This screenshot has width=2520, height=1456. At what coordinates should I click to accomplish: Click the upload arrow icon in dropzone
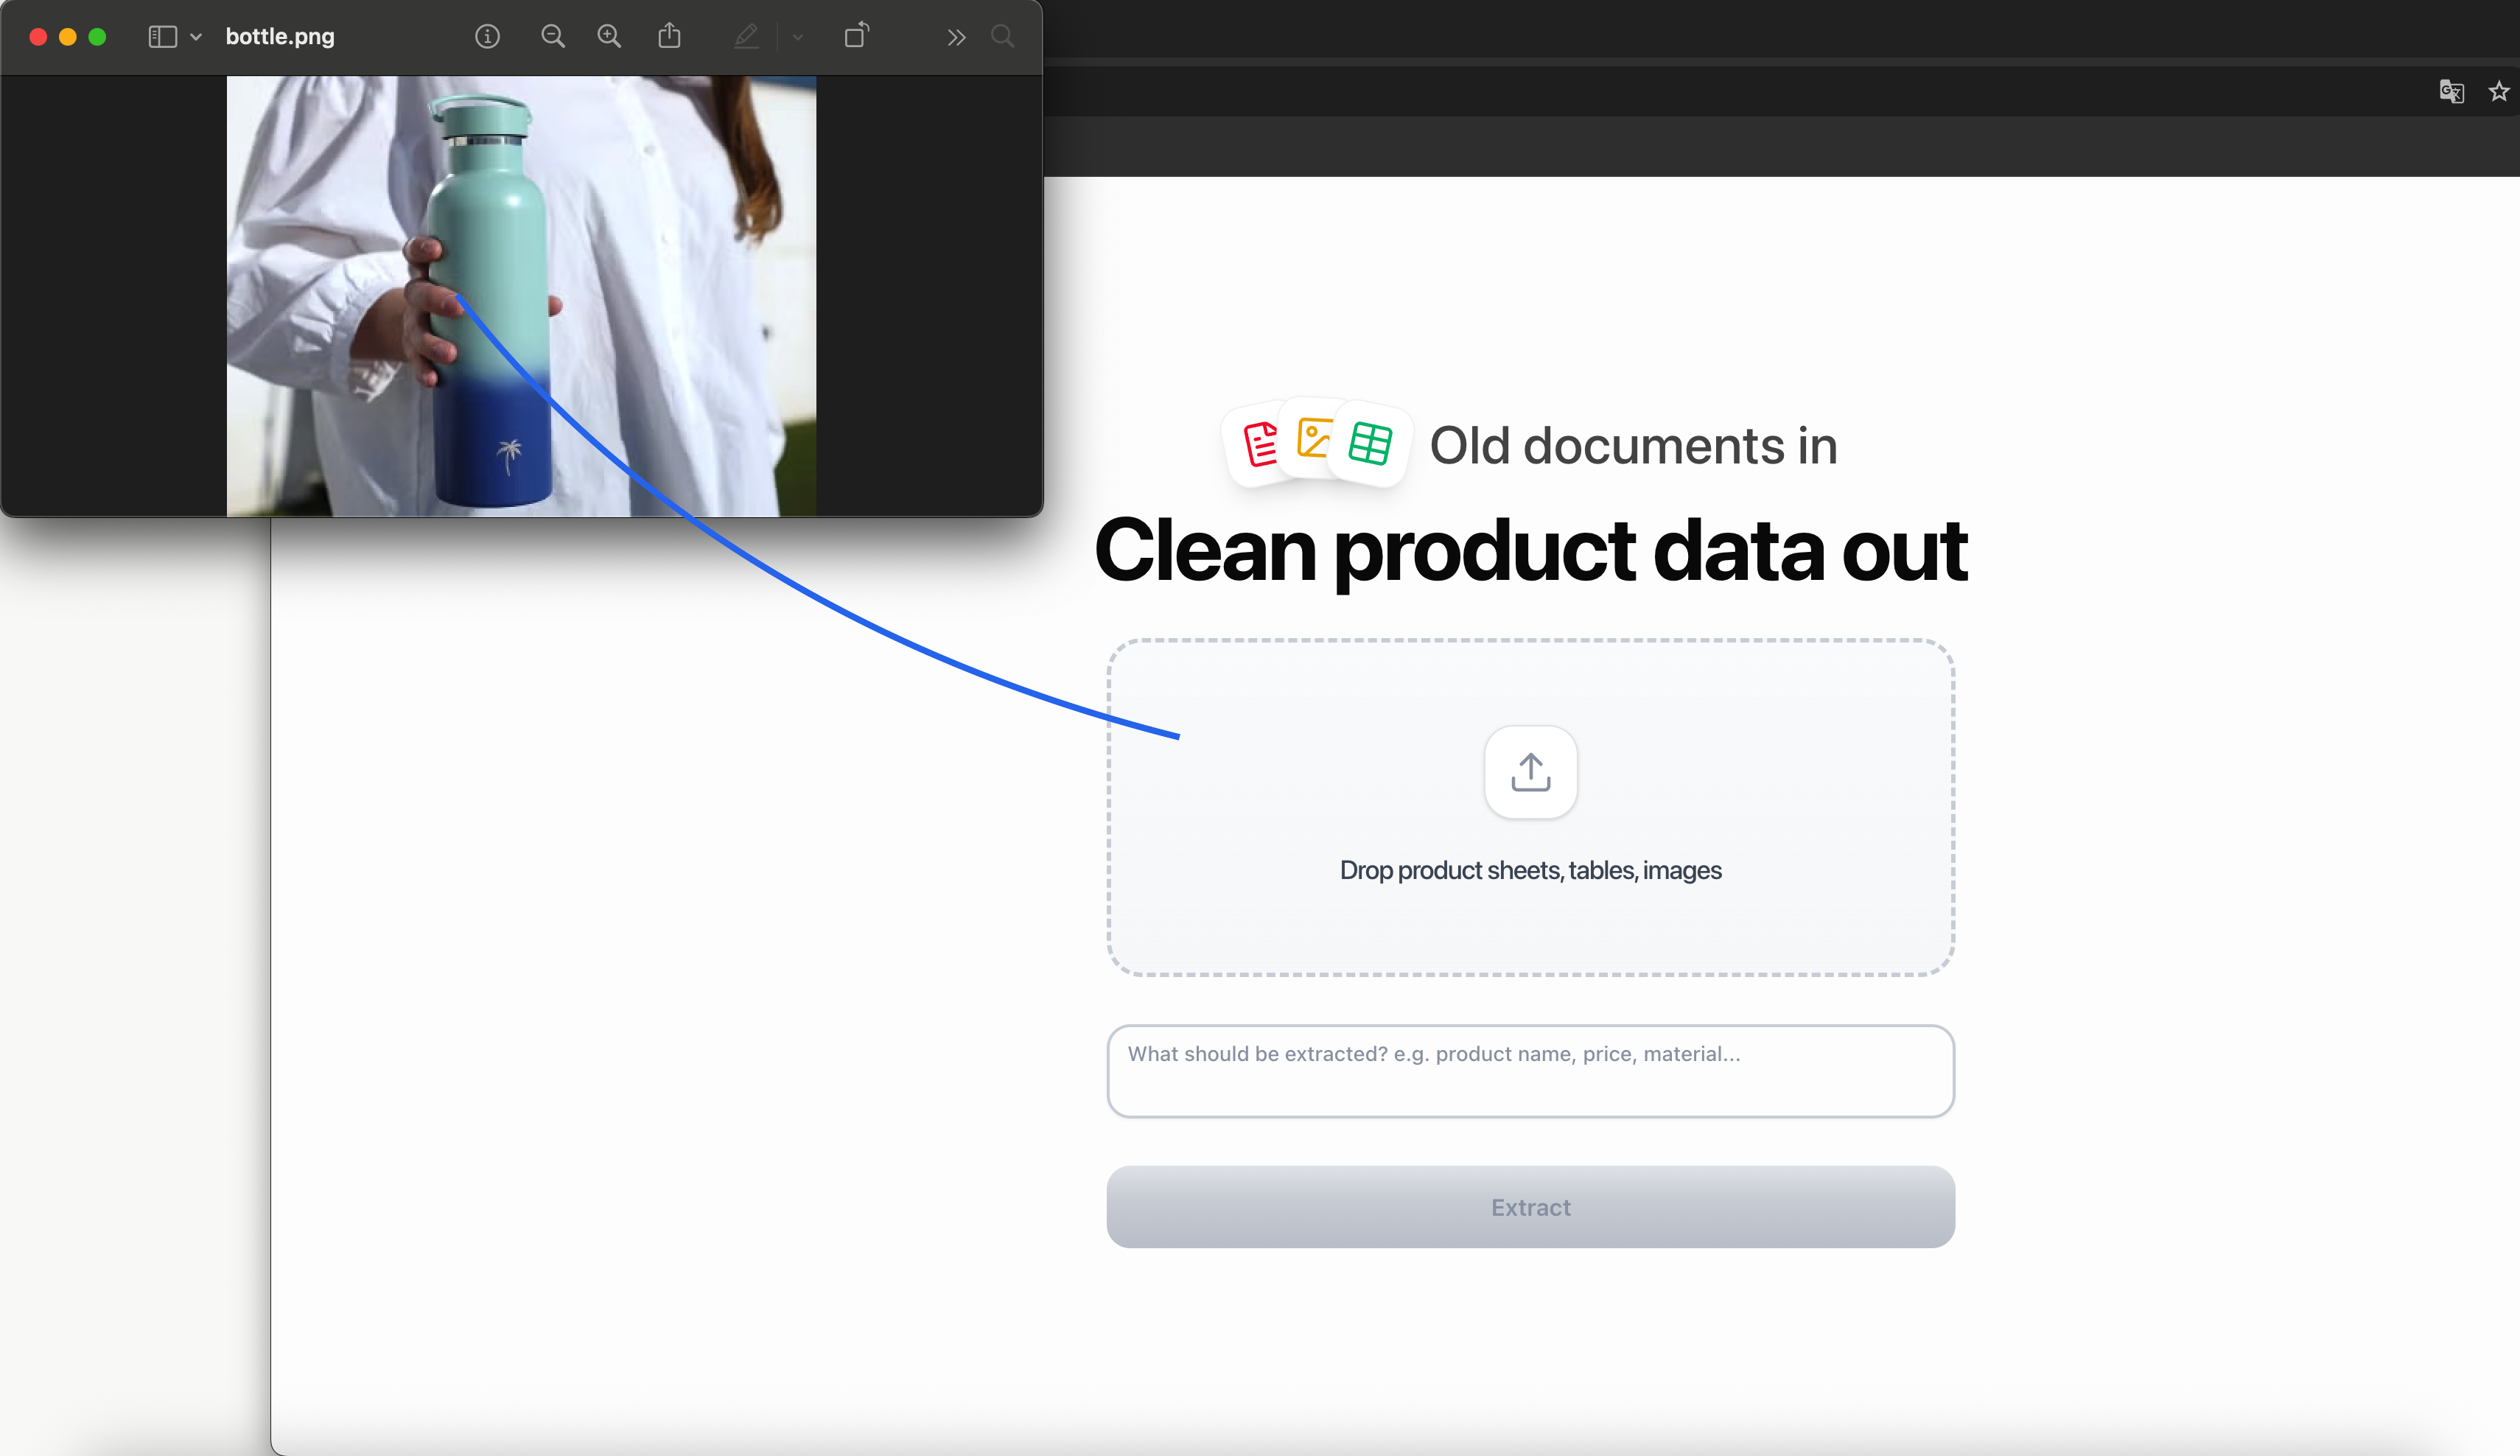[1530, 772]
